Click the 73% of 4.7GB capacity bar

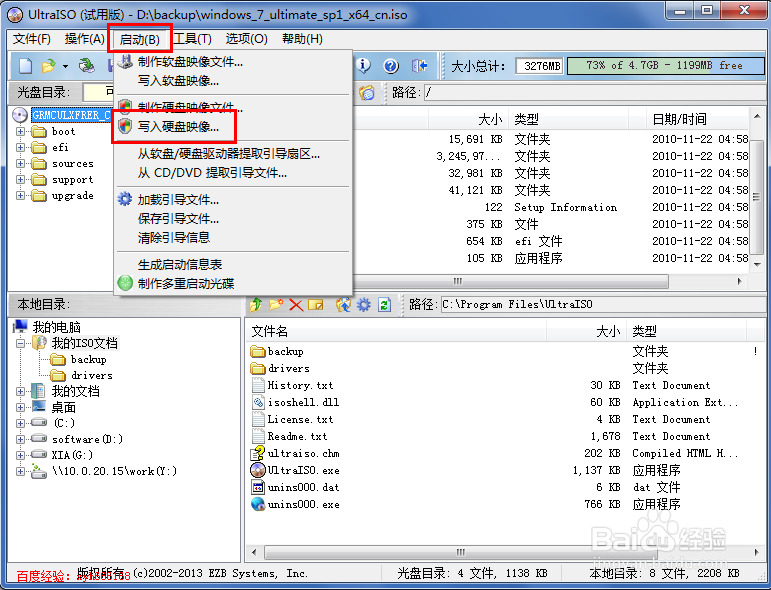coord(665,66)
